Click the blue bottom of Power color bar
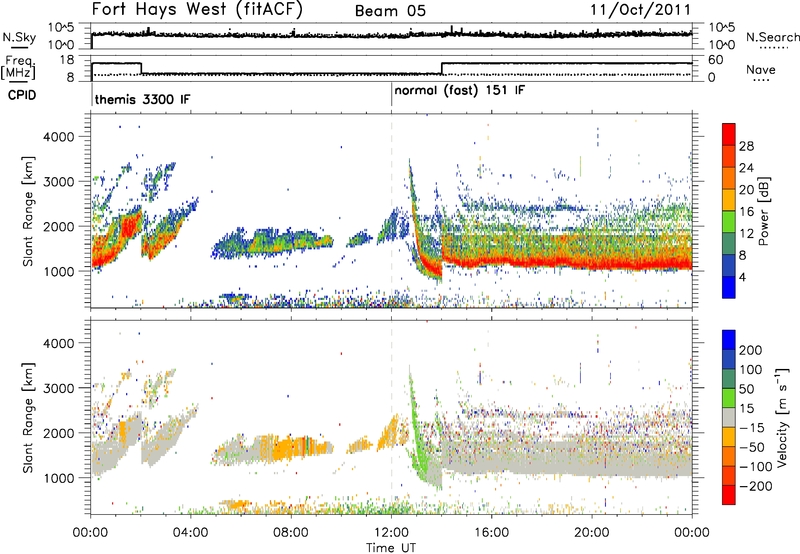 [x=729, y=287]
